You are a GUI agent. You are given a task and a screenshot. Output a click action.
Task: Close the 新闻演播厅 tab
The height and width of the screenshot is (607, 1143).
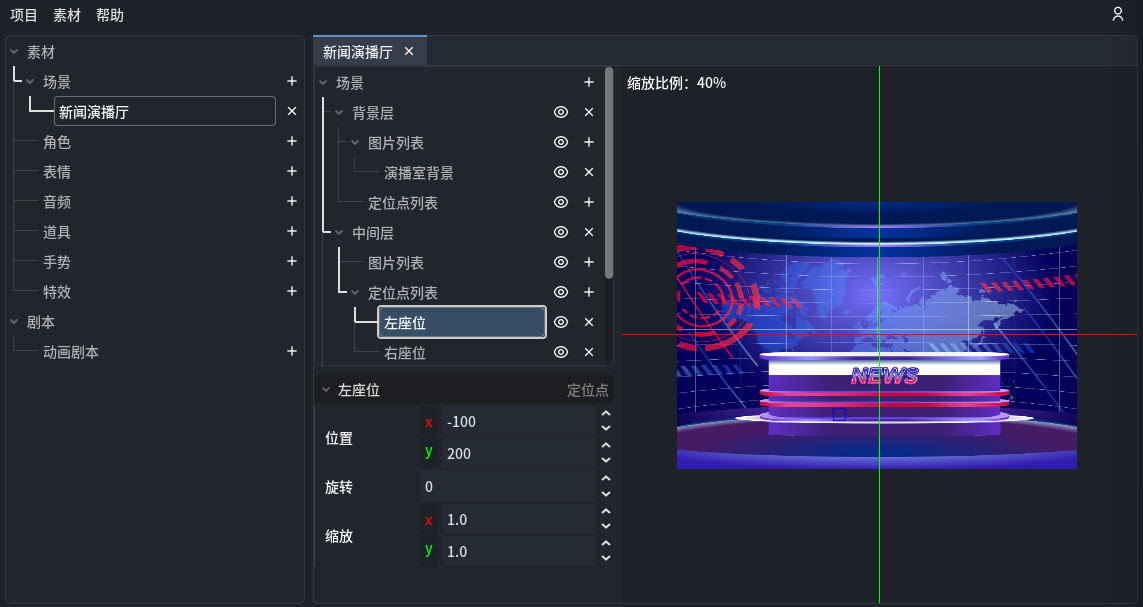pos(409,51)
